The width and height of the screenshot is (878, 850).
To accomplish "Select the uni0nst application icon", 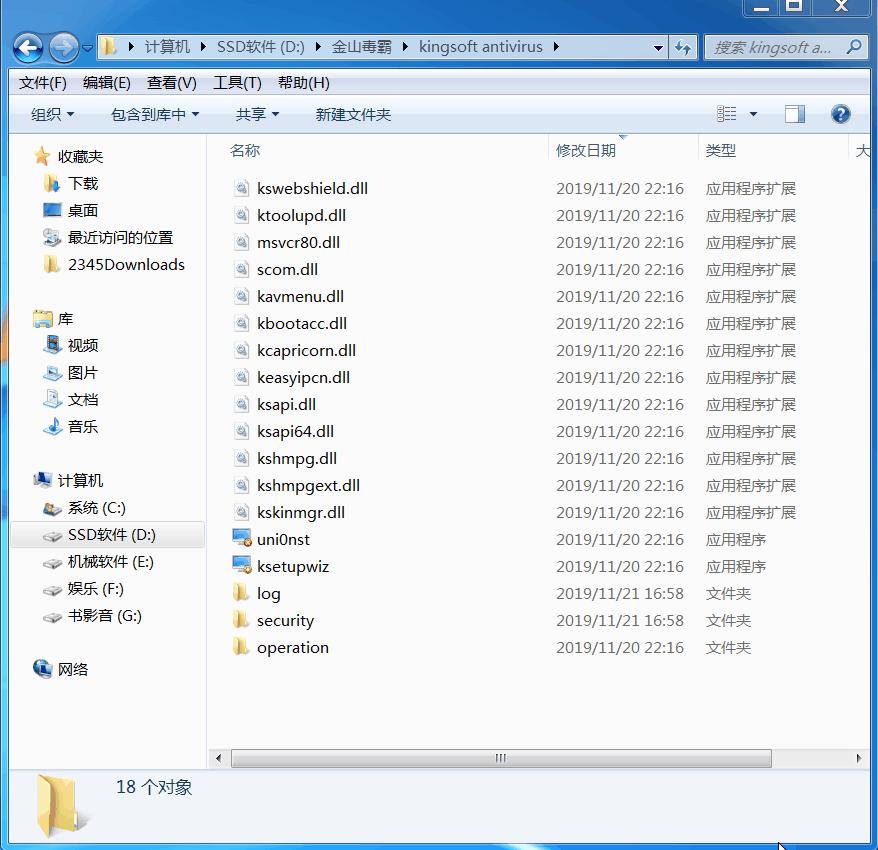I will (x=242, y=538).
